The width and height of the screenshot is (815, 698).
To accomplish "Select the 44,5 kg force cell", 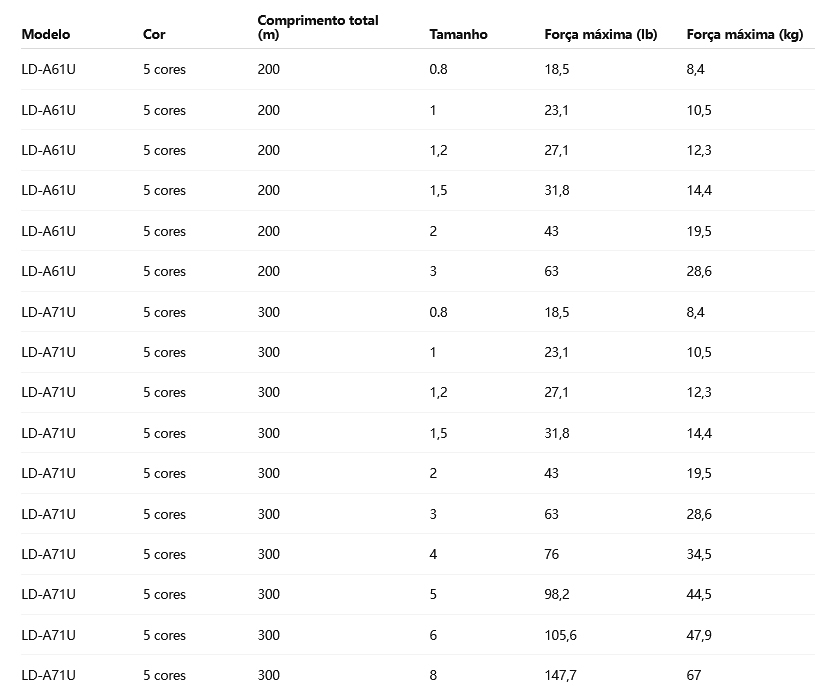I will tap(699, 594).
